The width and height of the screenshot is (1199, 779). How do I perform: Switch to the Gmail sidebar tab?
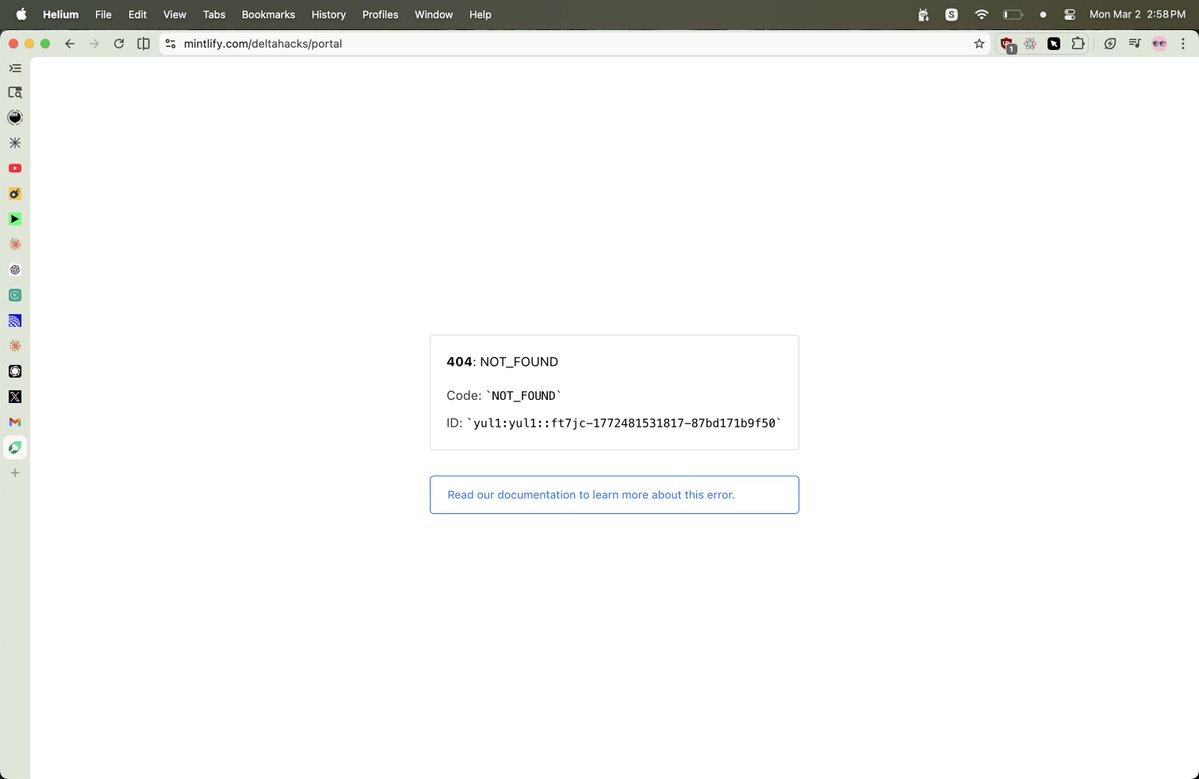click(x=15, y=422)
